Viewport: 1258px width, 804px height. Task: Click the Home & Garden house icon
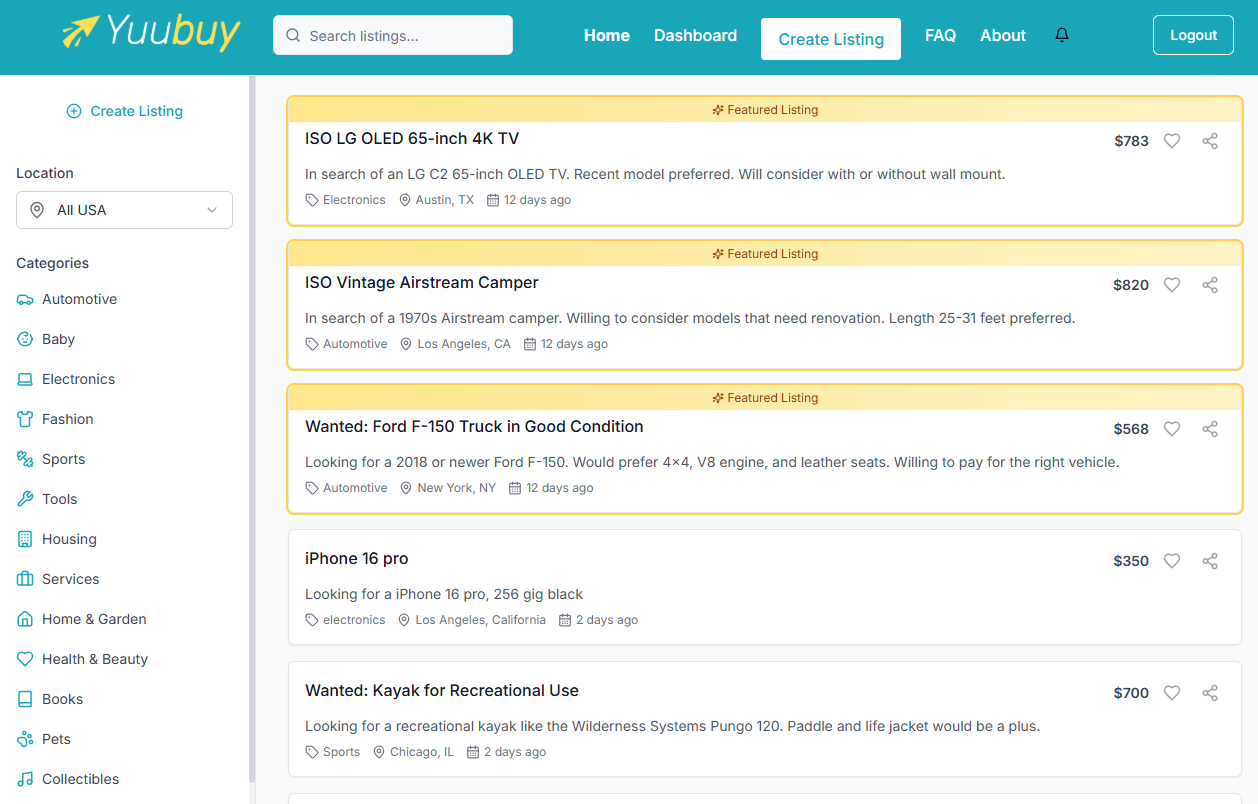(25, 619)
